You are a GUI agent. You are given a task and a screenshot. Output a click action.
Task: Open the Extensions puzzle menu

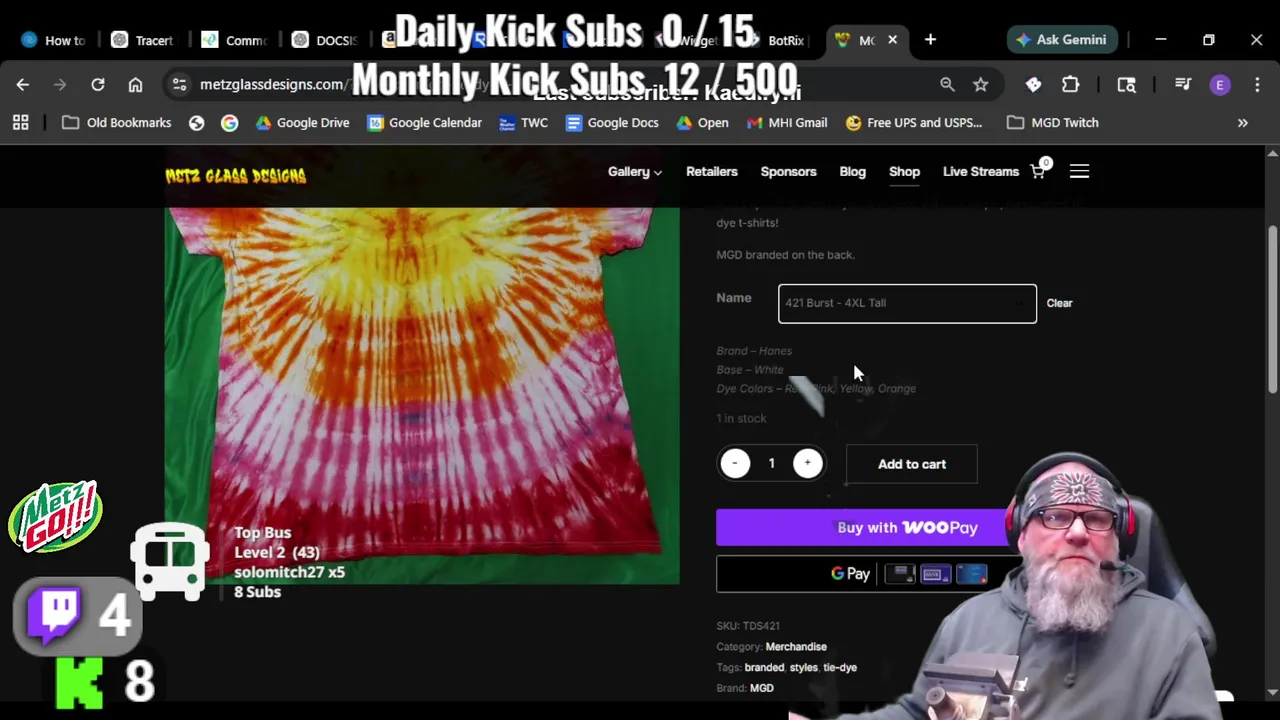pyautogui.click(x=1070, y=85)
